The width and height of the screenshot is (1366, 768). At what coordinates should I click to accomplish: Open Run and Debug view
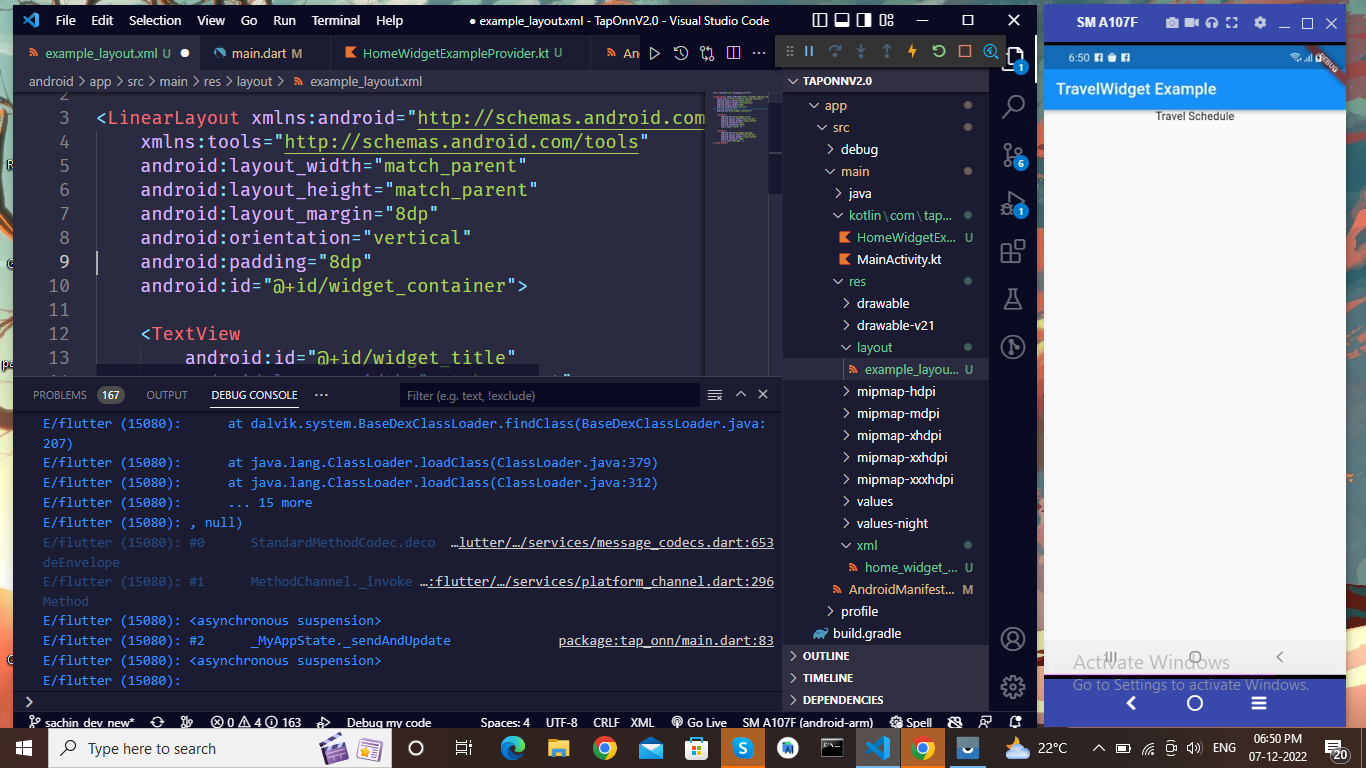(x=1013, y=203)
